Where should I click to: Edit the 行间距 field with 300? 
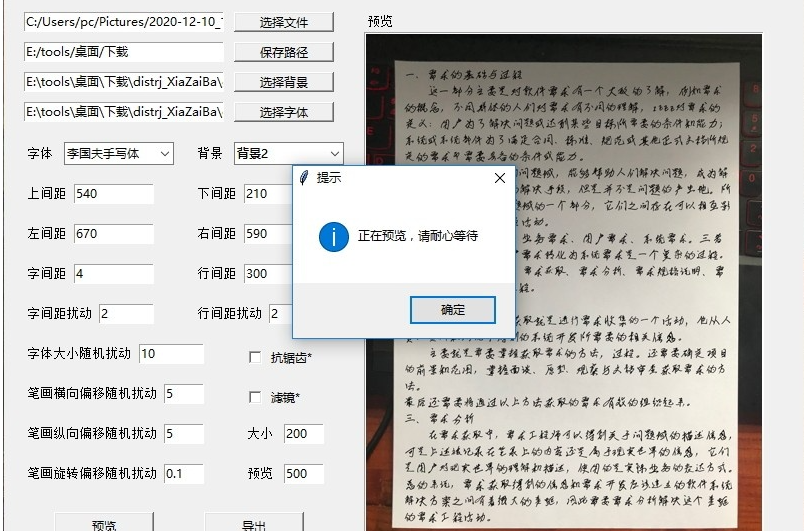[268, 273]
